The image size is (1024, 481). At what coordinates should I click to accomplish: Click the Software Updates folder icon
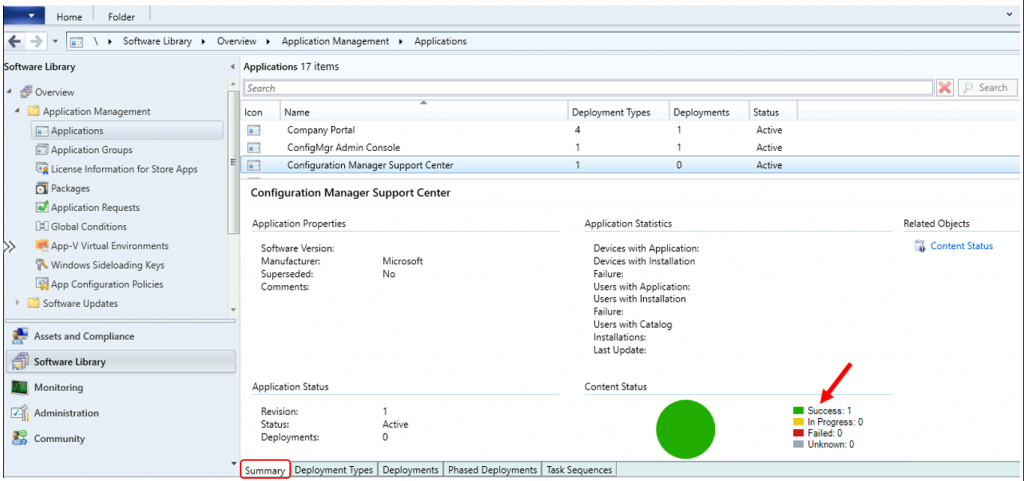click(34, 303)
